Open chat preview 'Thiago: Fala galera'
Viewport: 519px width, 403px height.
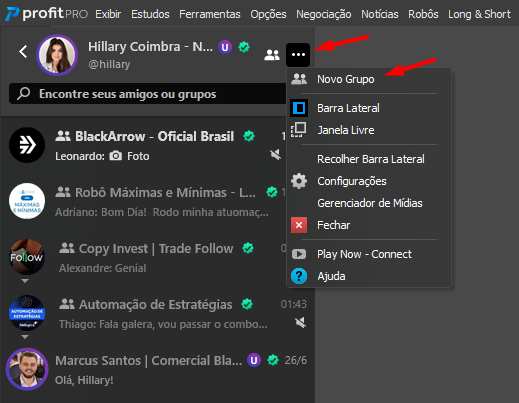pos(163,324)
